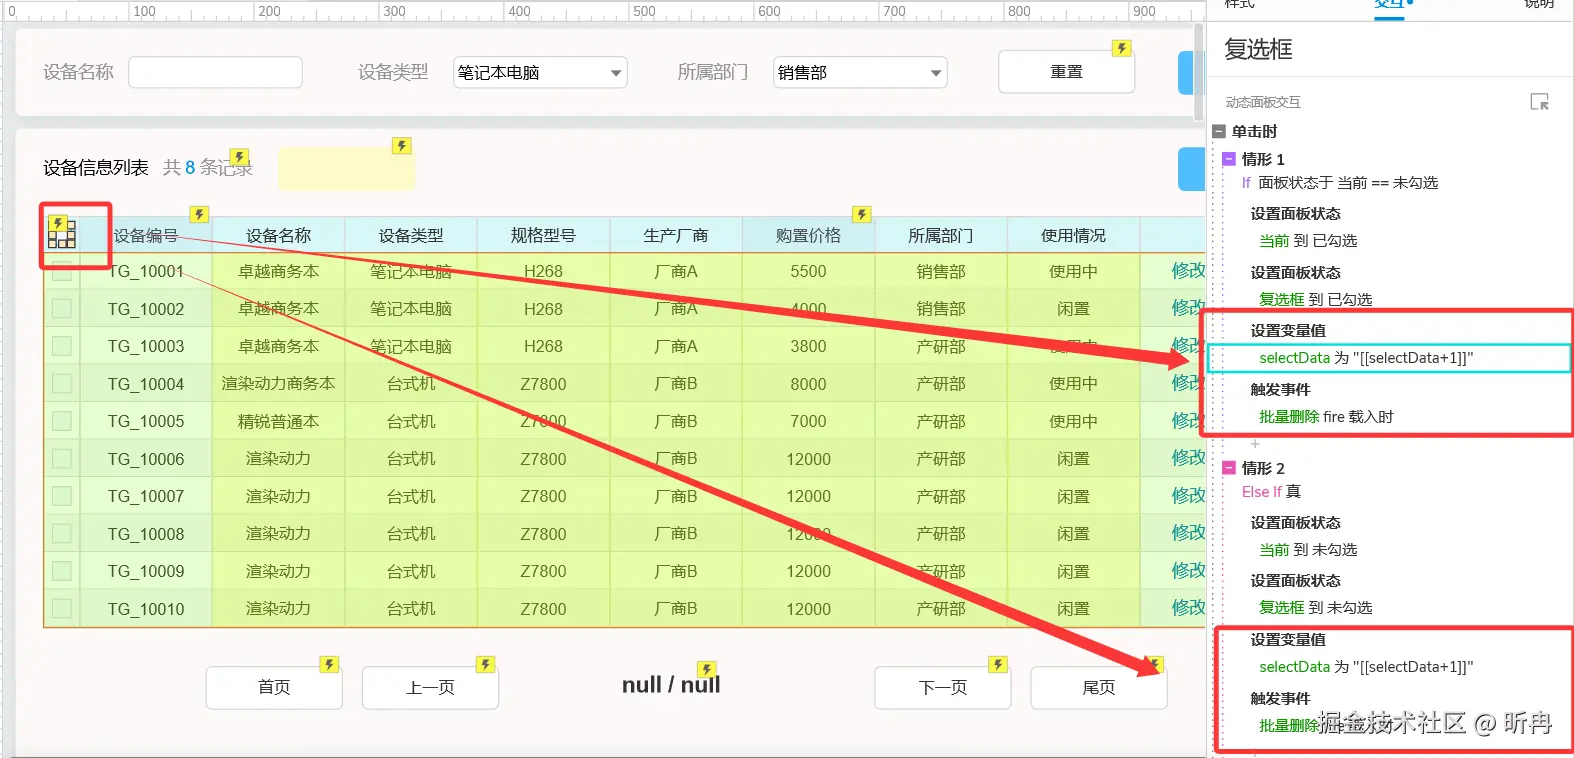The width and height of the screenshot is (1574, 758).
Task: Click the 'null / null' page indicator
Action: [x=671, y=685]
